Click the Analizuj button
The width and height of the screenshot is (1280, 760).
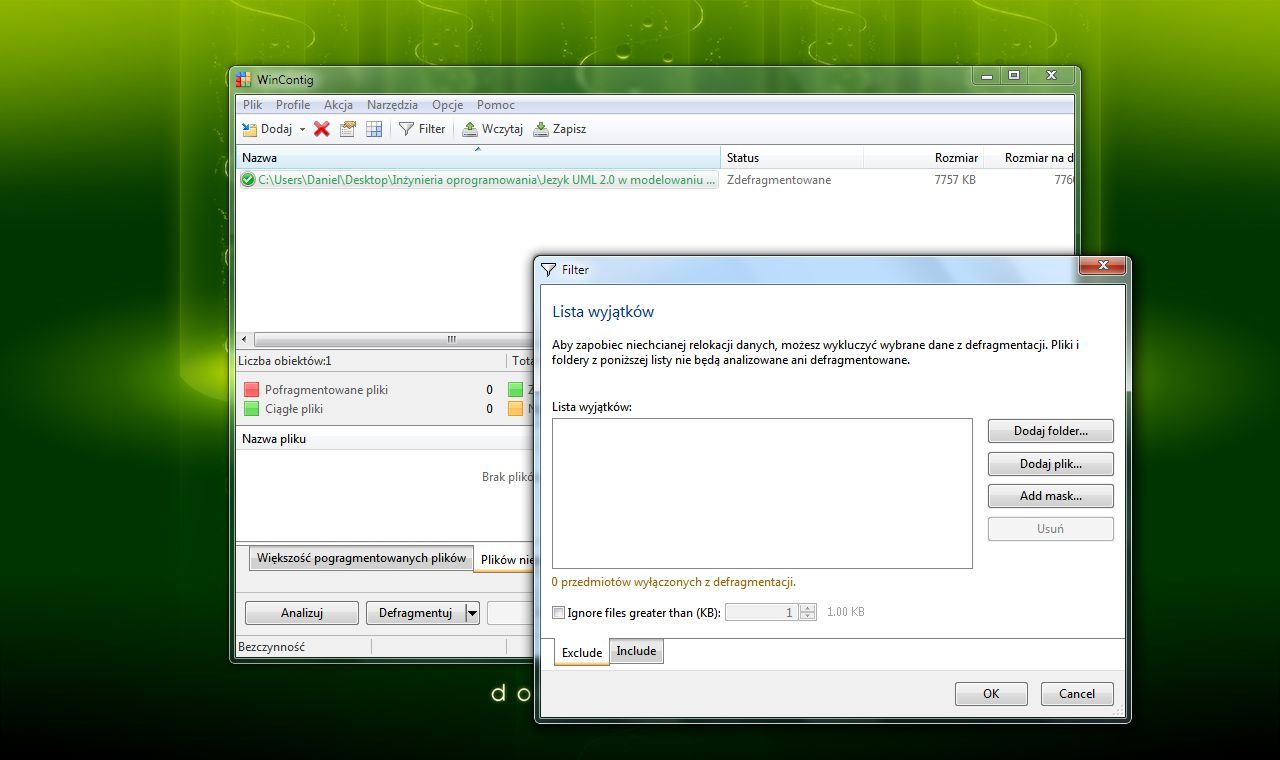[301, 613]
